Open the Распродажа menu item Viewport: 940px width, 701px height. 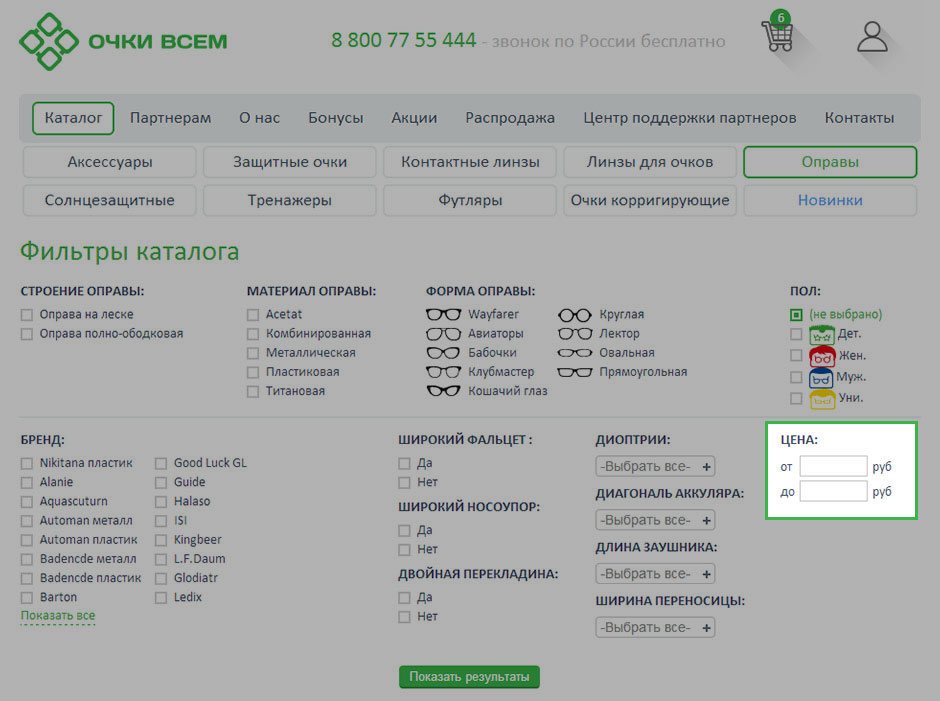pyautogui.click(x=509, y=118)
